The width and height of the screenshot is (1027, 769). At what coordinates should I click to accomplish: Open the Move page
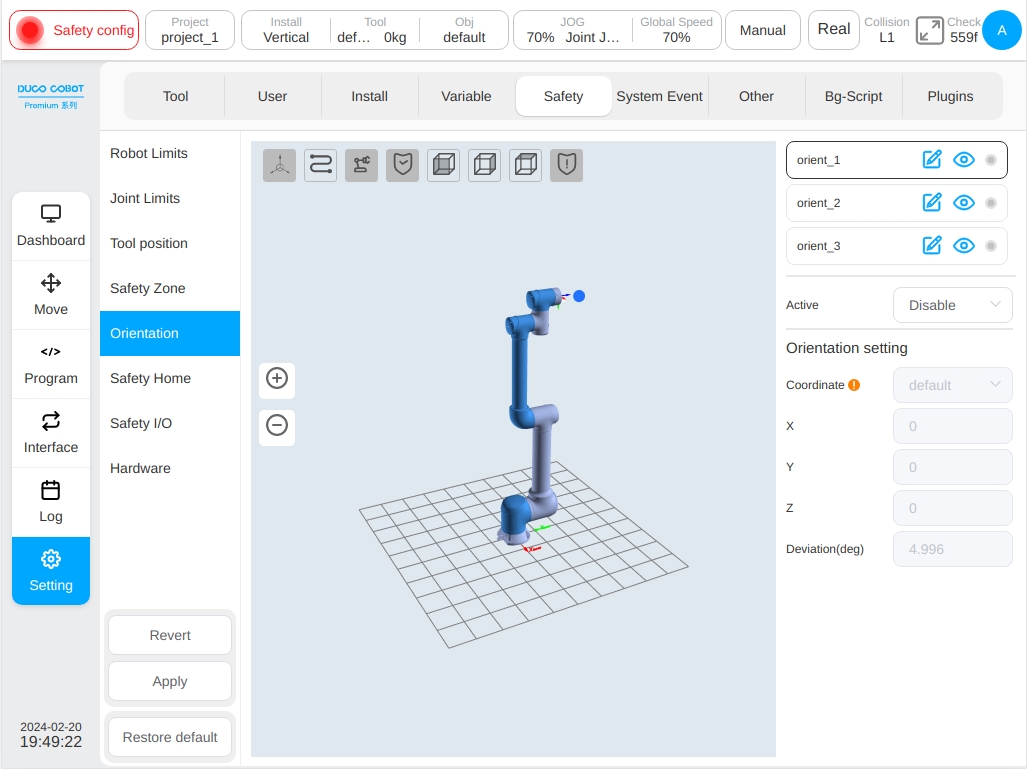click(x=51, y=295)
